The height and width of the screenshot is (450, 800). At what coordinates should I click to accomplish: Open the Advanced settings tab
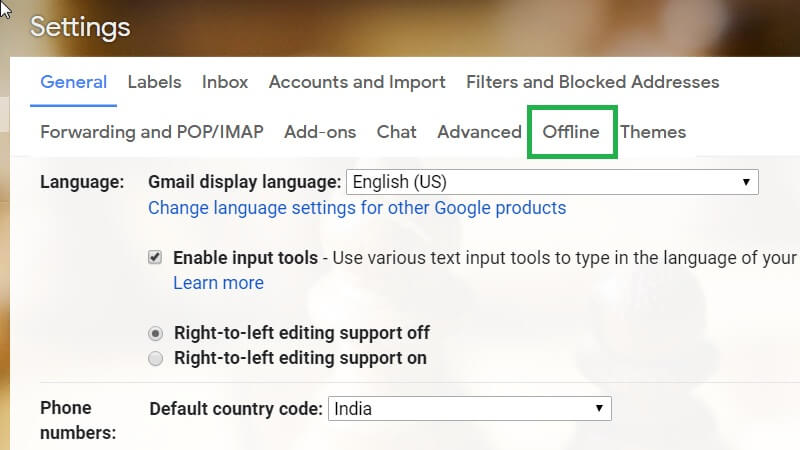pyautogui.click(x=479, y=132)
